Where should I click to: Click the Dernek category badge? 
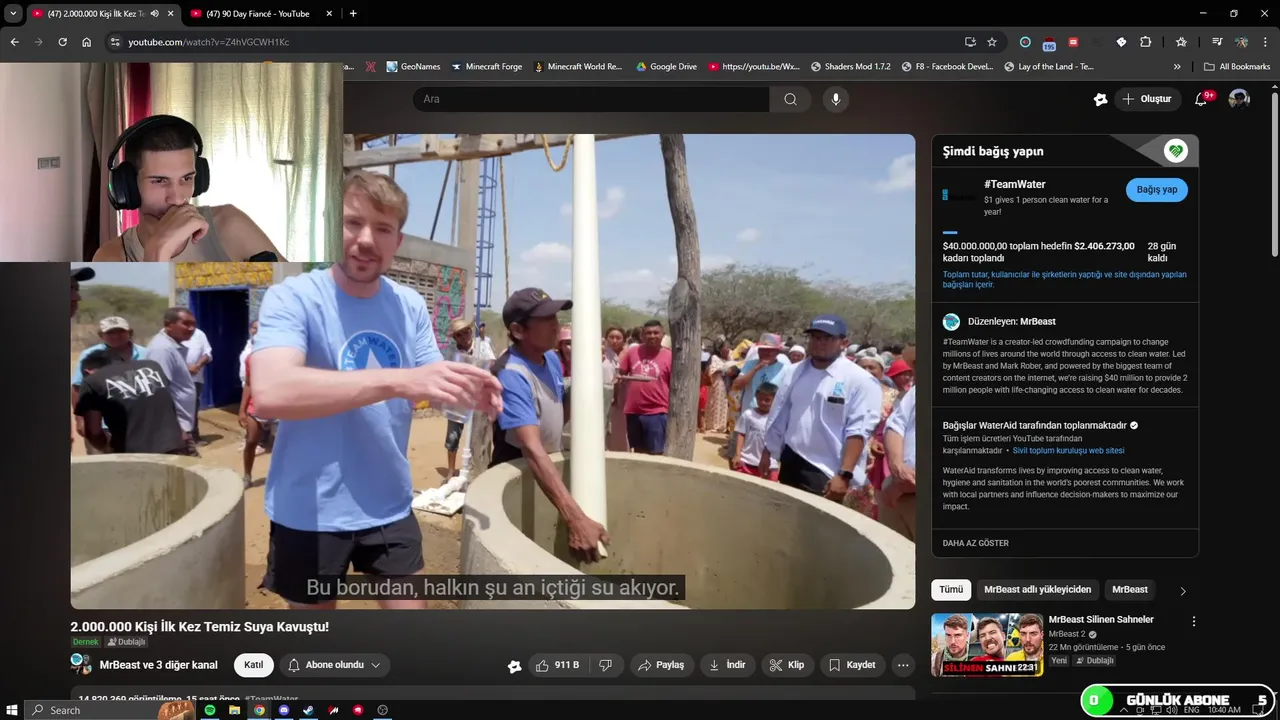tap(86, 642)
